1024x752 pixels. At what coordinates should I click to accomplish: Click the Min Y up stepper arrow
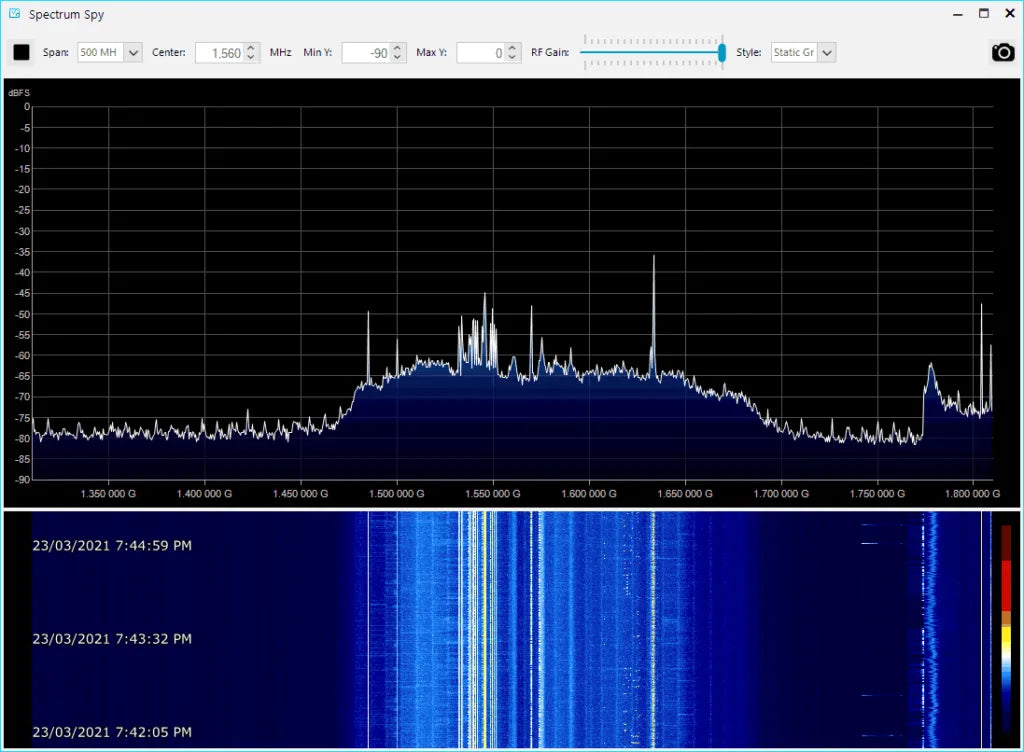coord(396,47)
